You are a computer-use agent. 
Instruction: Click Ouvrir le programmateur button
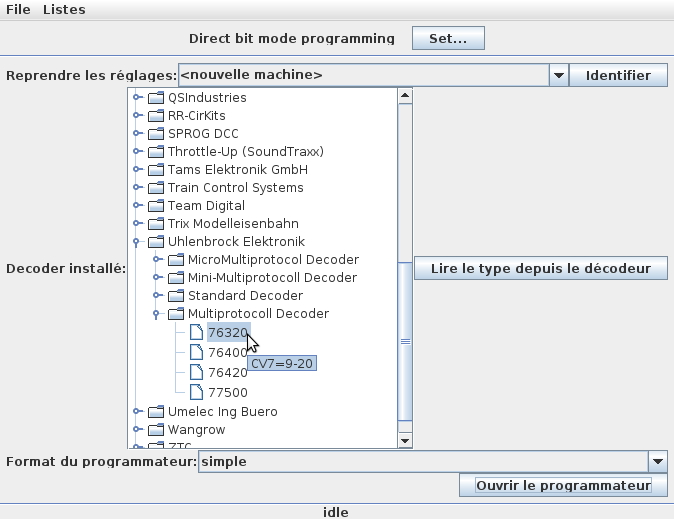(563, 485)
